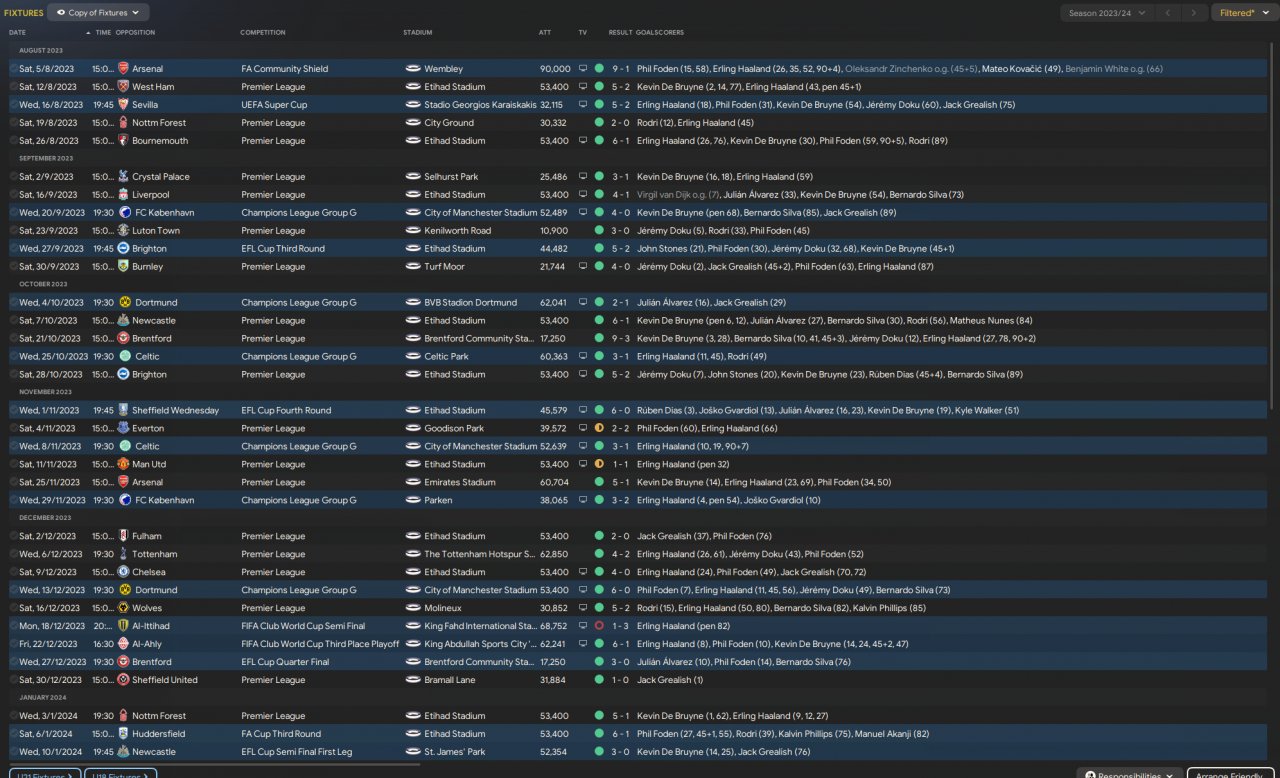Open the Copy of Fixtures view dropdown

point(98,13)
